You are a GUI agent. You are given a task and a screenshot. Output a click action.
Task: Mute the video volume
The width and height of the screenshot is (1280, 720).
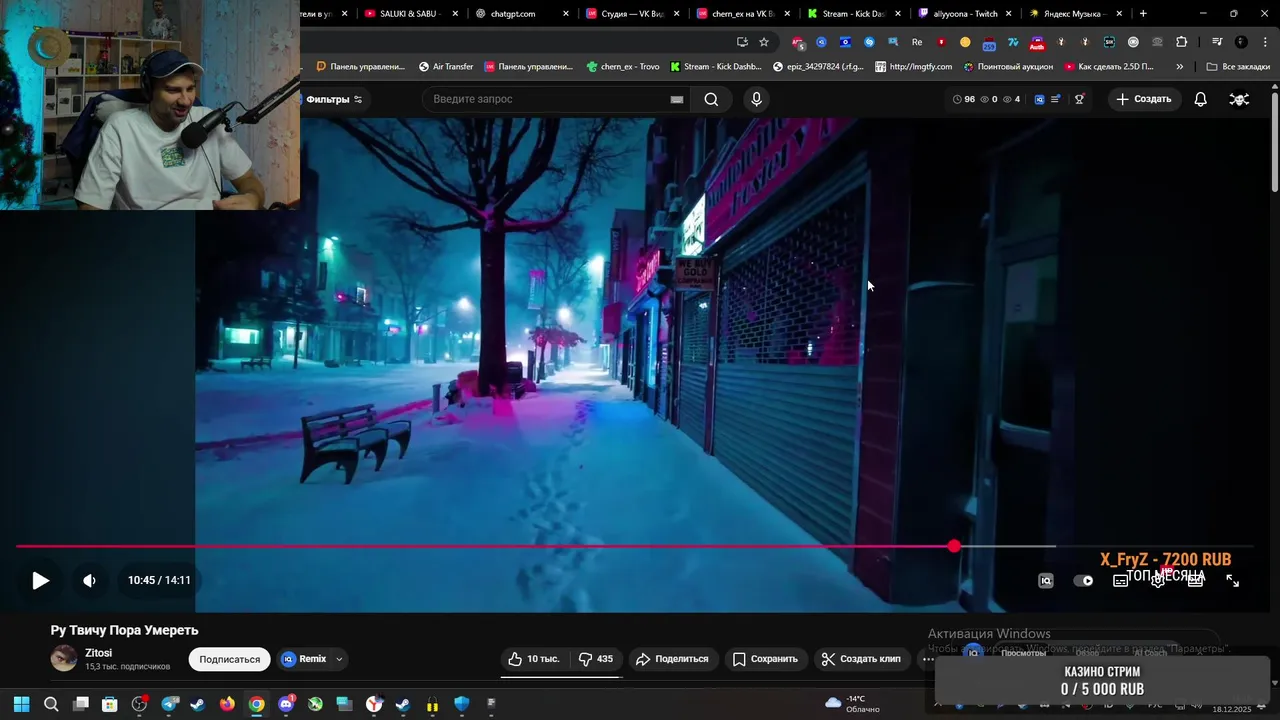pyautogui.click(x=89, y=581)
